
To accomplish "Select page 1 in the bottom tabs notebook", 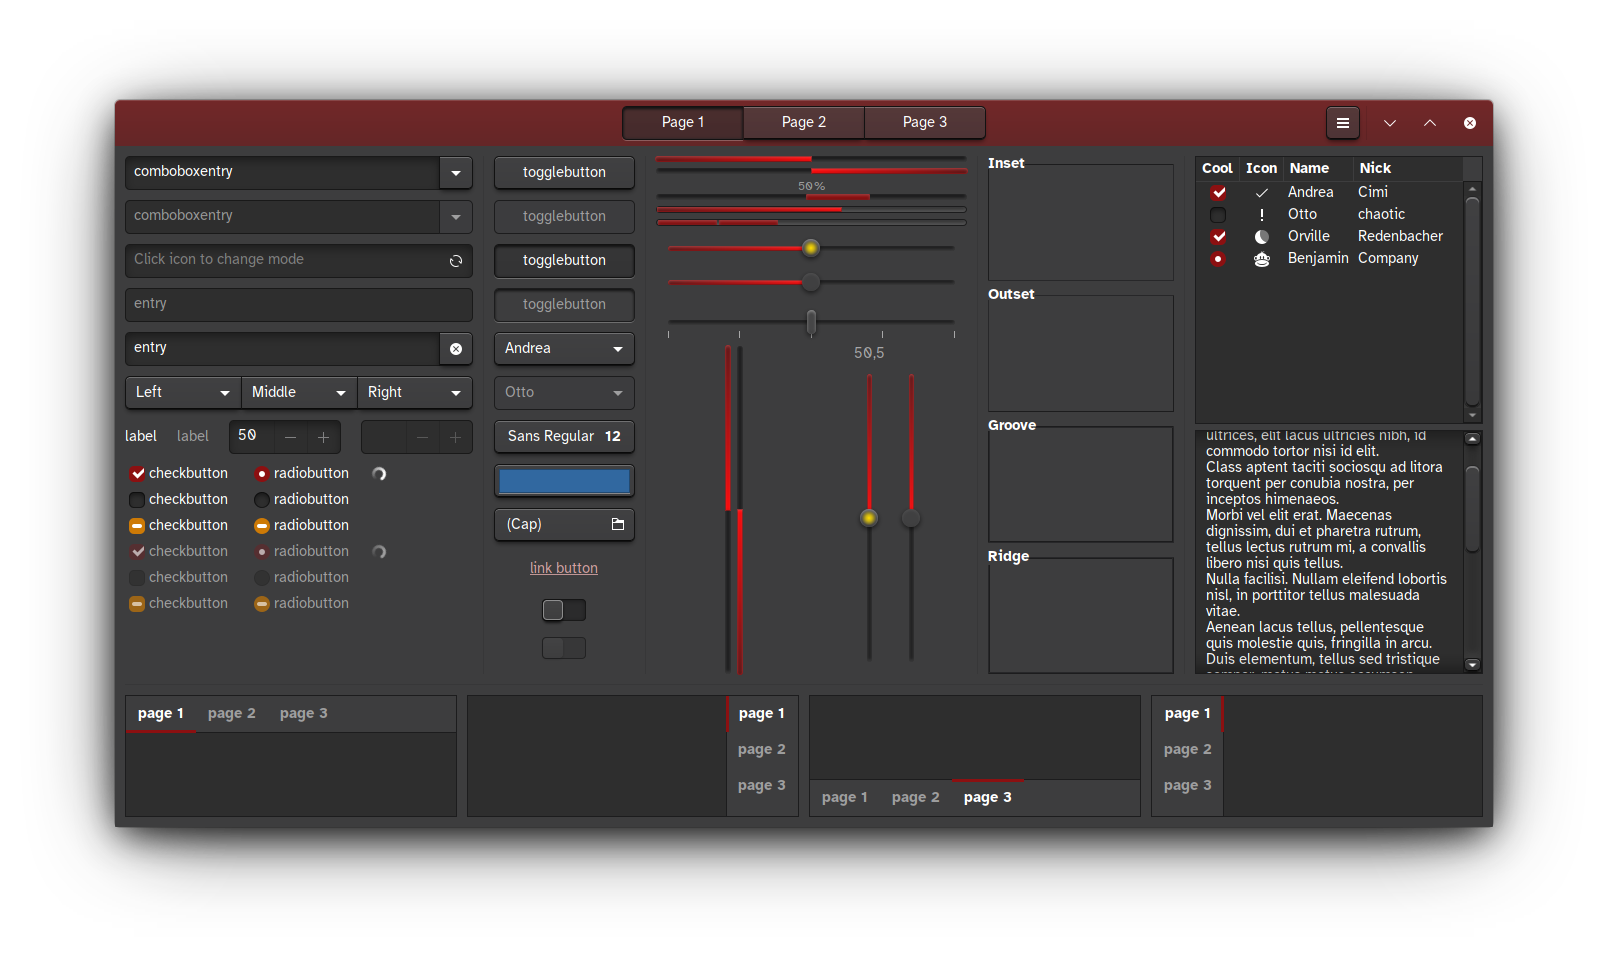I will 845,798.
